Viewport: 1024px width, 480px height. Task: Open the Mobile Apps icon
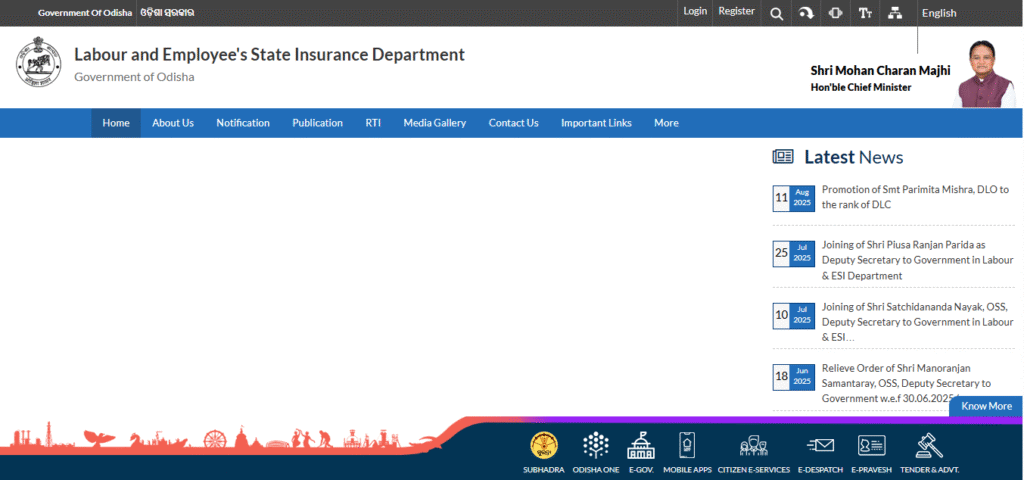(x=687, y=446)
